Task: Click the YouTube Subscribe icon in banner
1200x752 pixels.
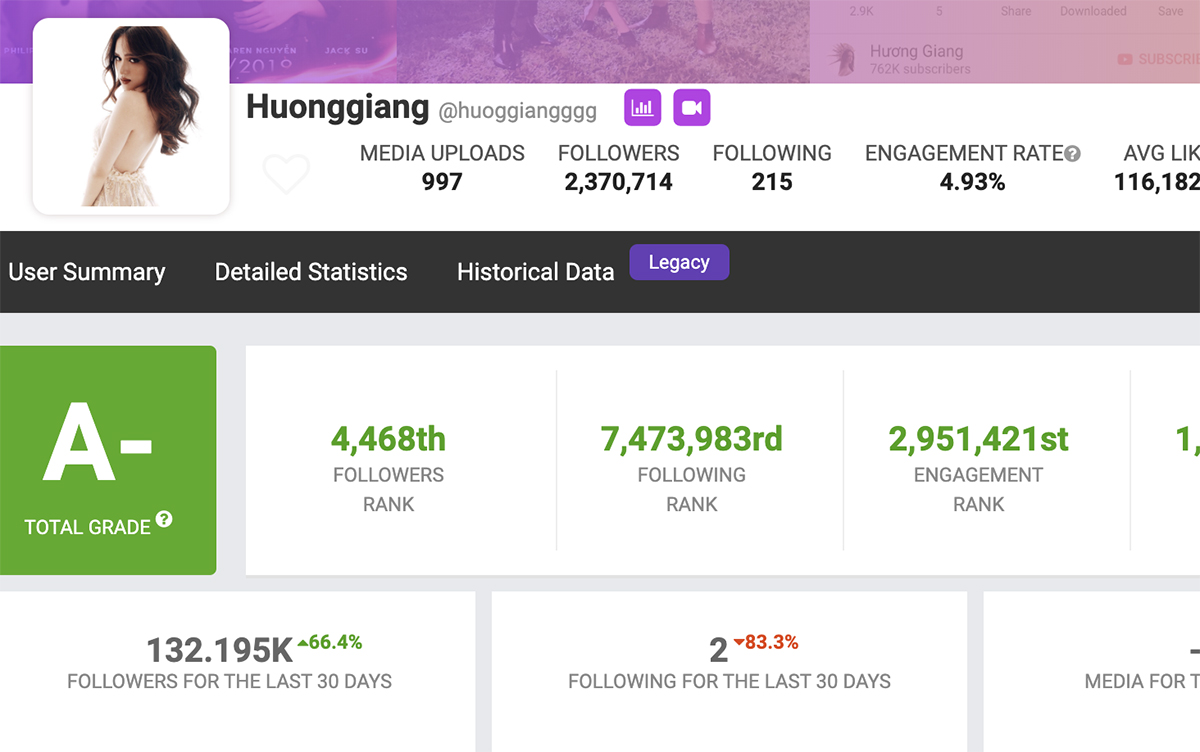Action: 1126,60
